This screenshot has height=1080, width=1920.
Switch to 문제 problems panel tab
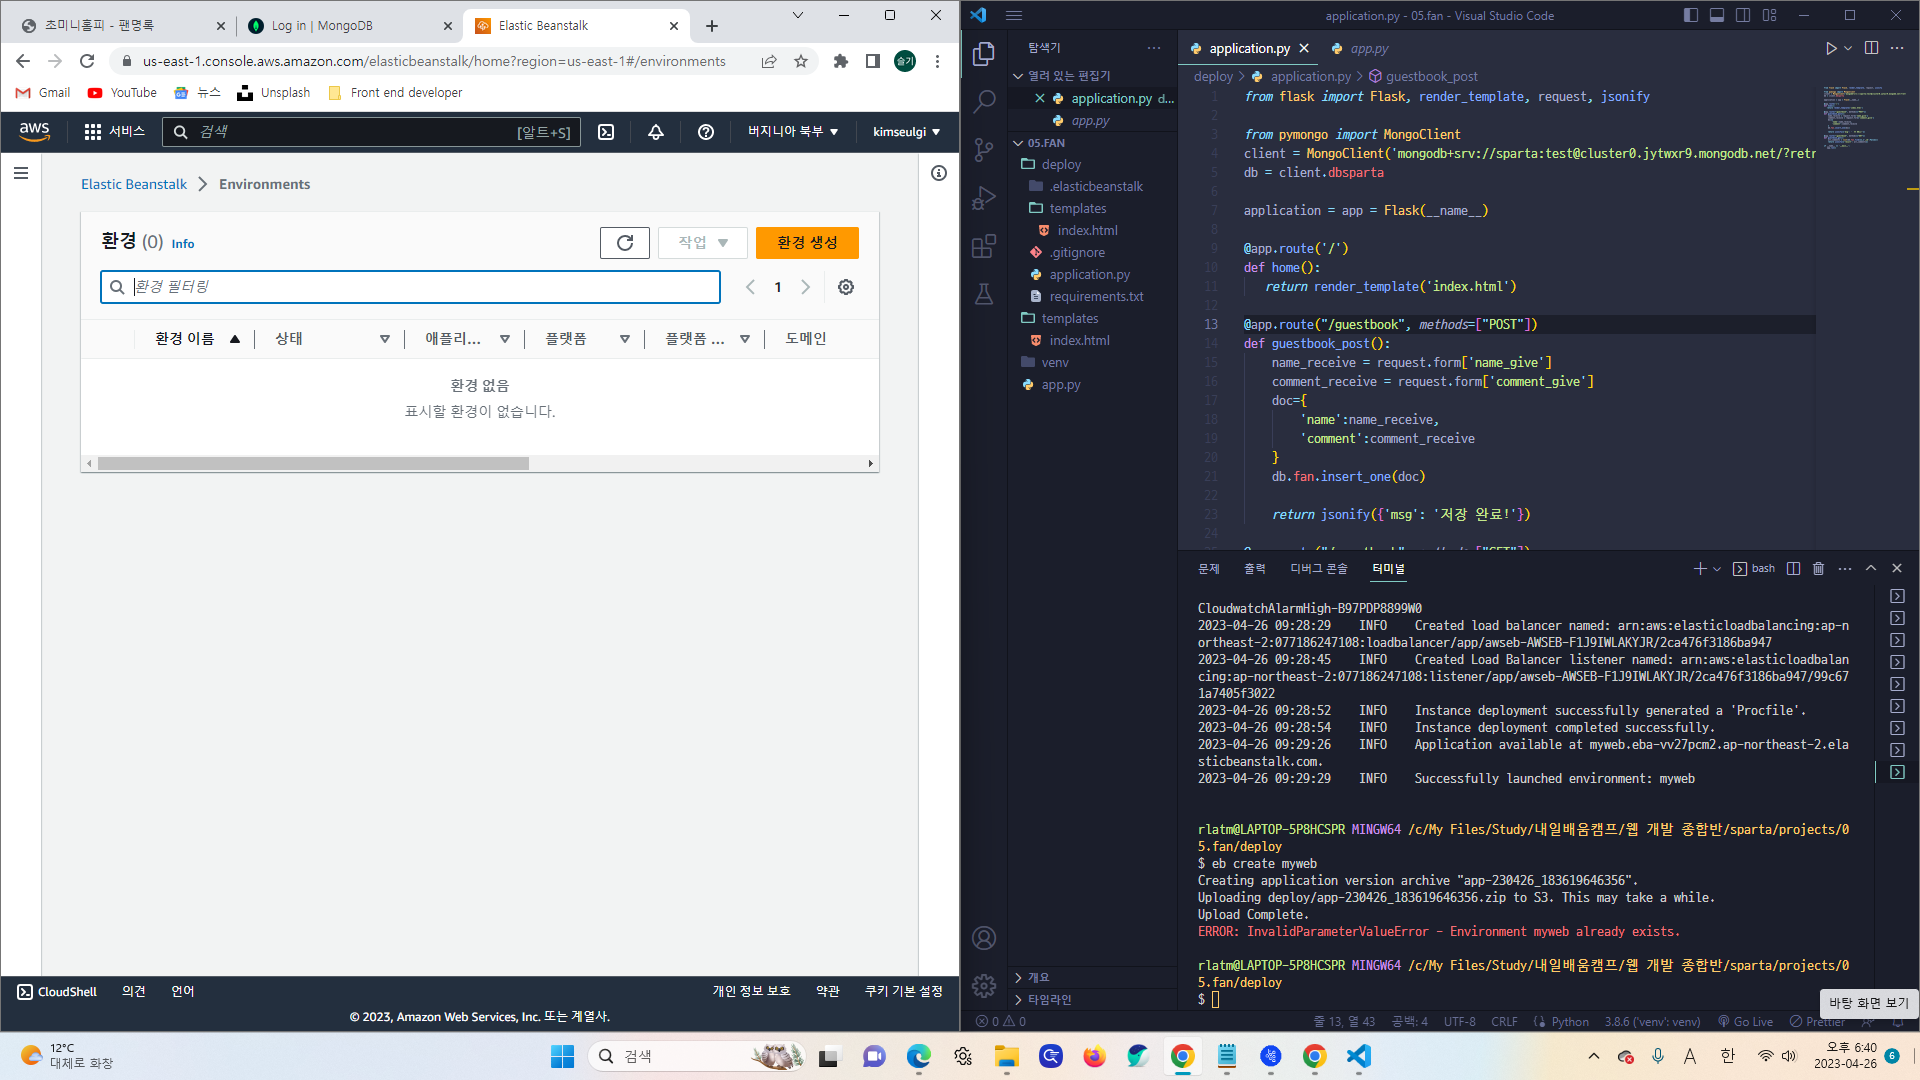[1209, 569]
